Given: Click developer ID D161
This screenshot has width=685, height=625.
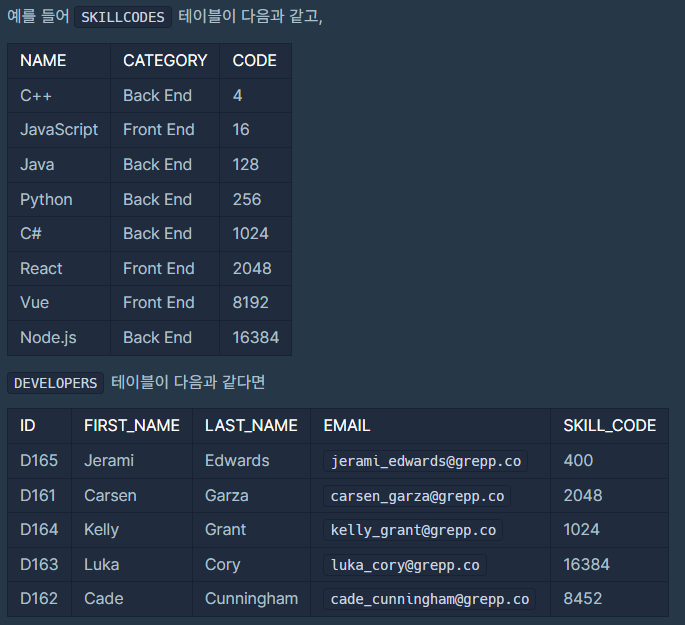Looking at the screenshot, I should (x=38, y=496).
